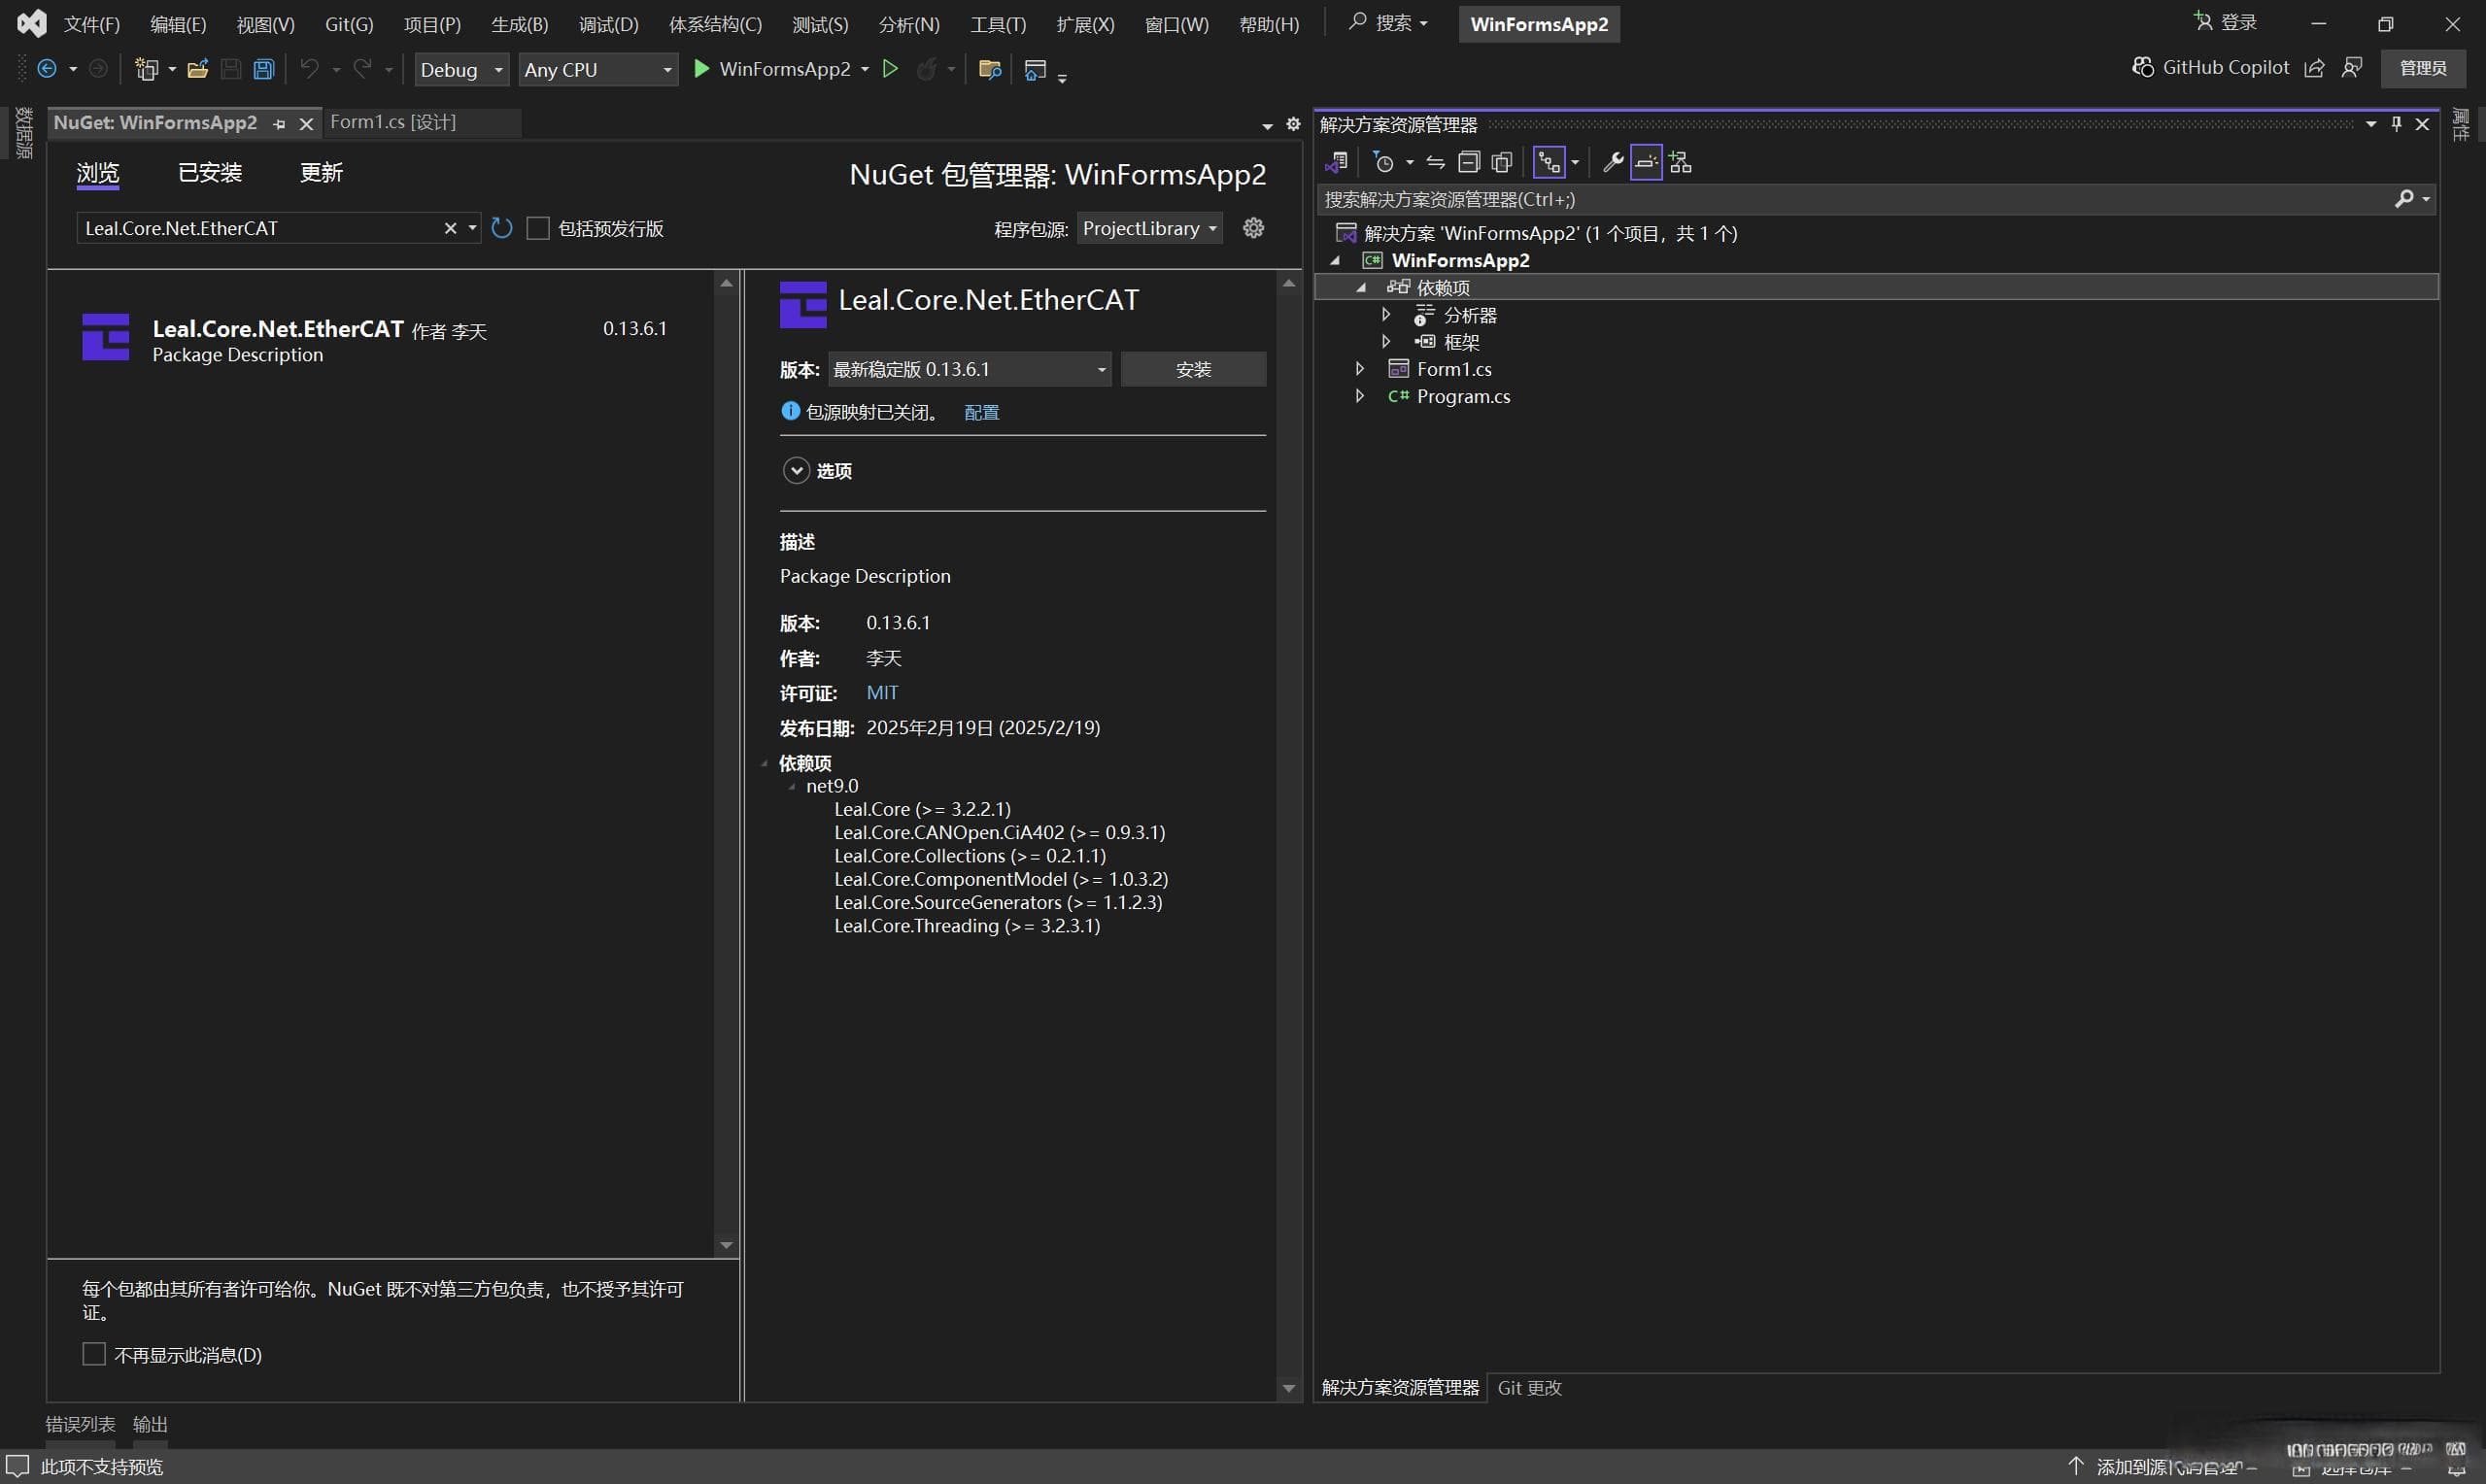Expand the 选项 options section

796,470
